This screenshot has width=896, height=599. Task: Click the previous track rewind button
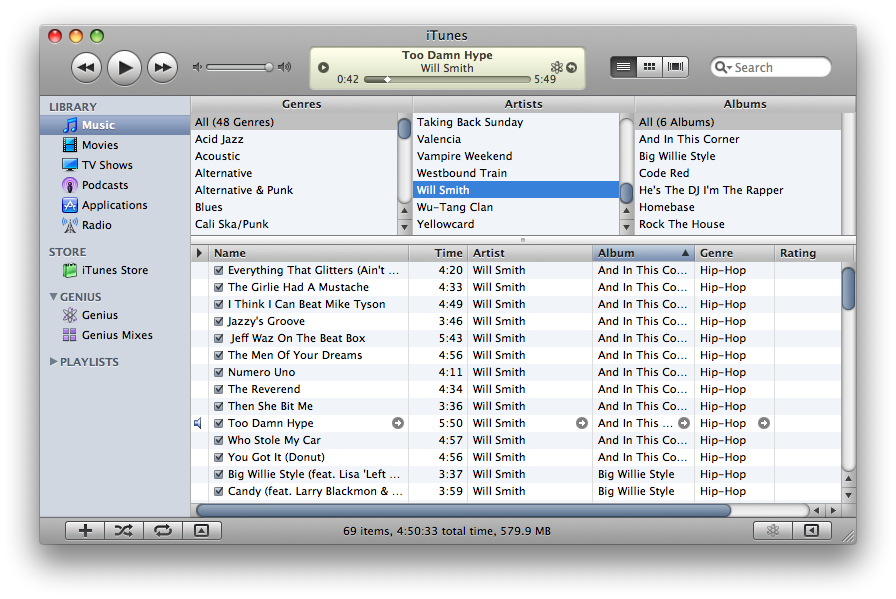(x=86, y=67)
